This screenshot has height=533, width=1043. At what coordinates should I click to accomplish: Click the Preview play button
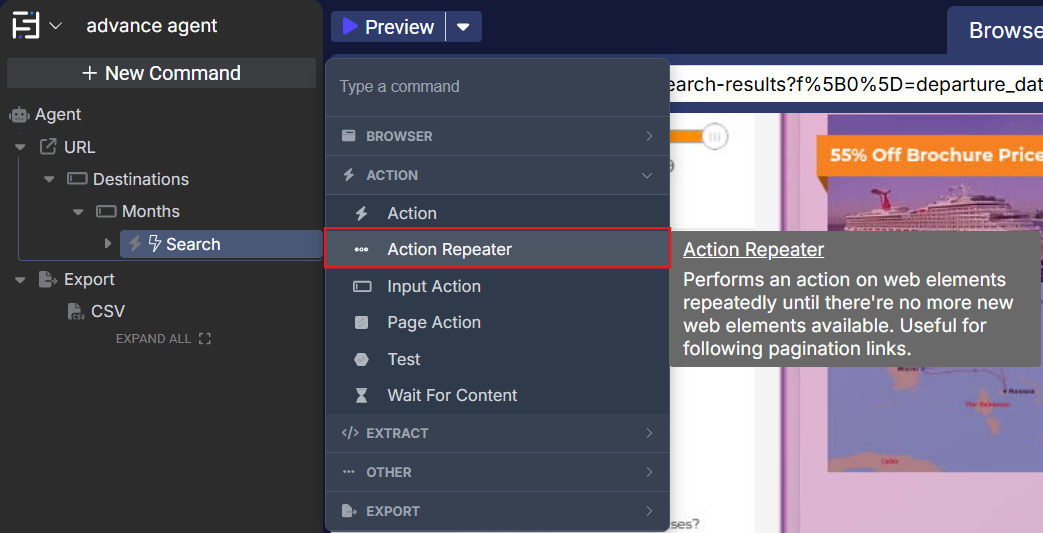click(388, 27)
